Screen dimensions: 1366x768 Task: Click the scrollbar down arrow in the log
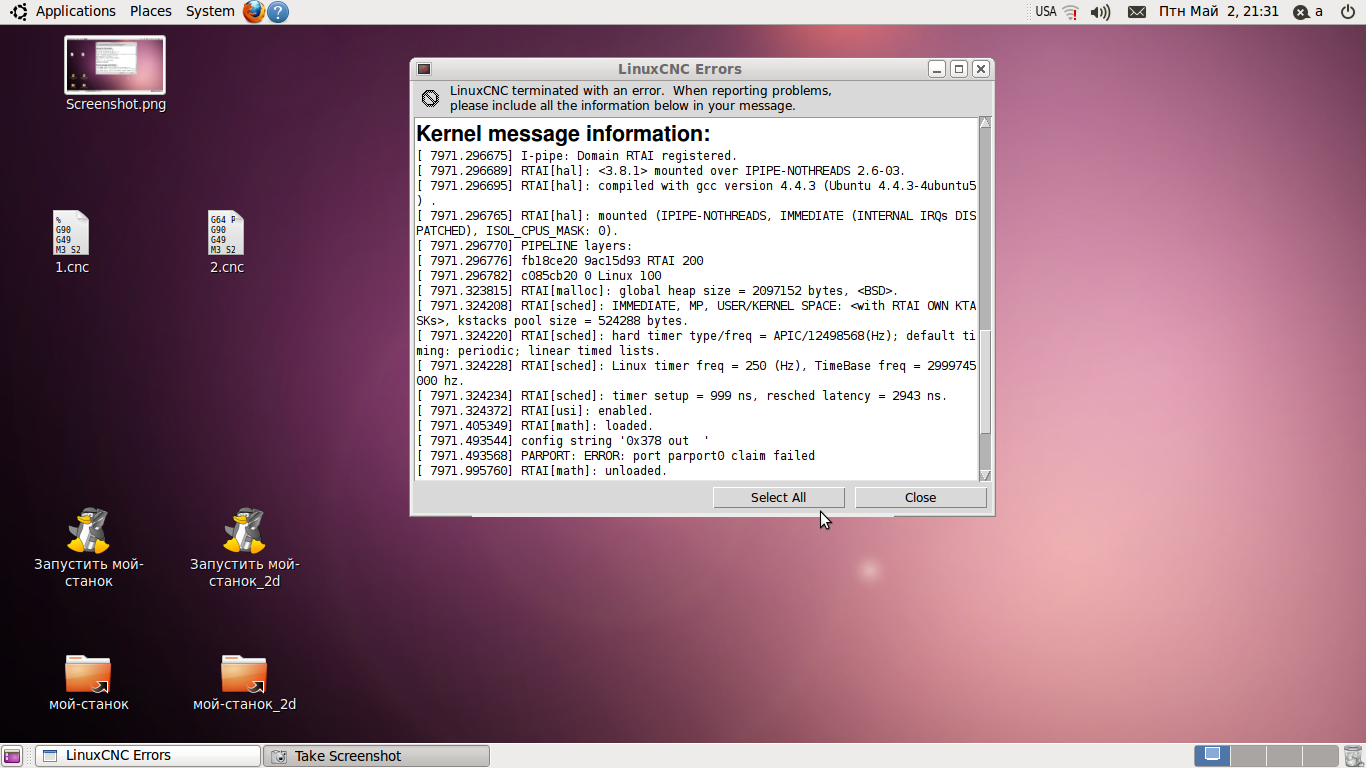click(x=985, y=475)
